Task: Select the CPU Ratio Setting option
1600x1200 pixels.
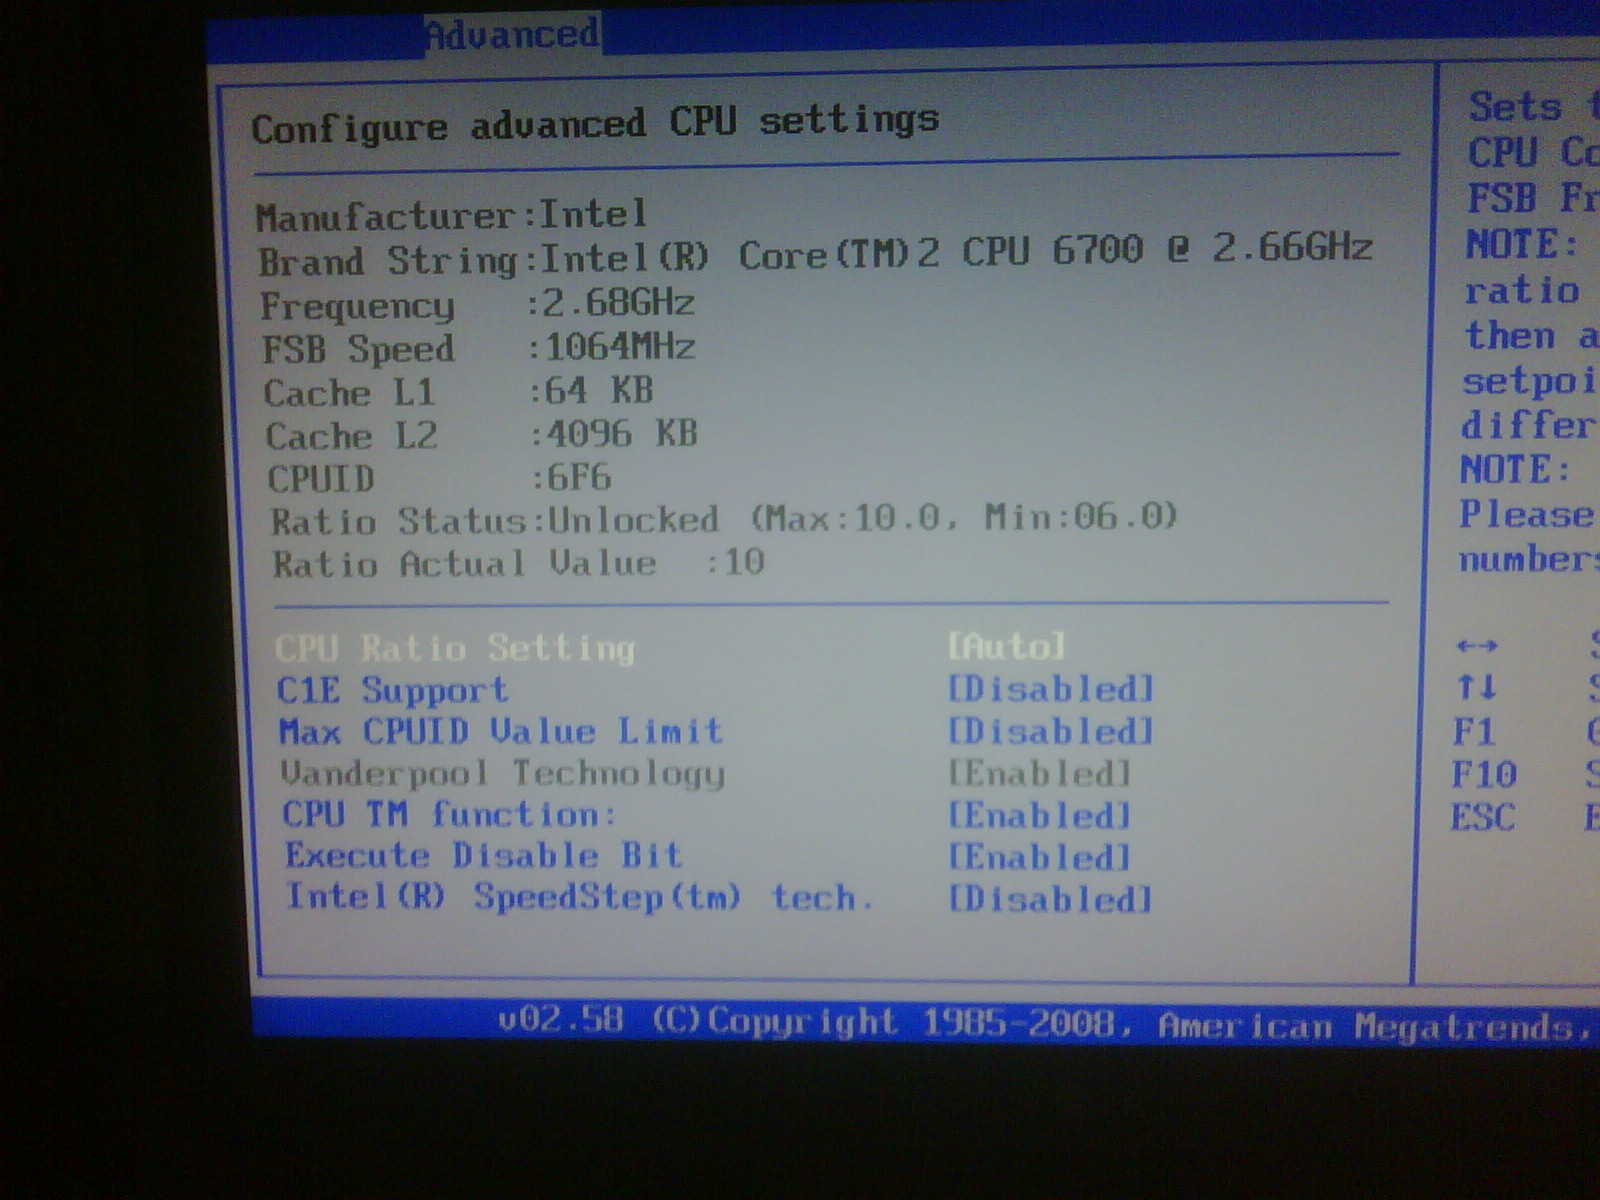Action: (456, 648)
